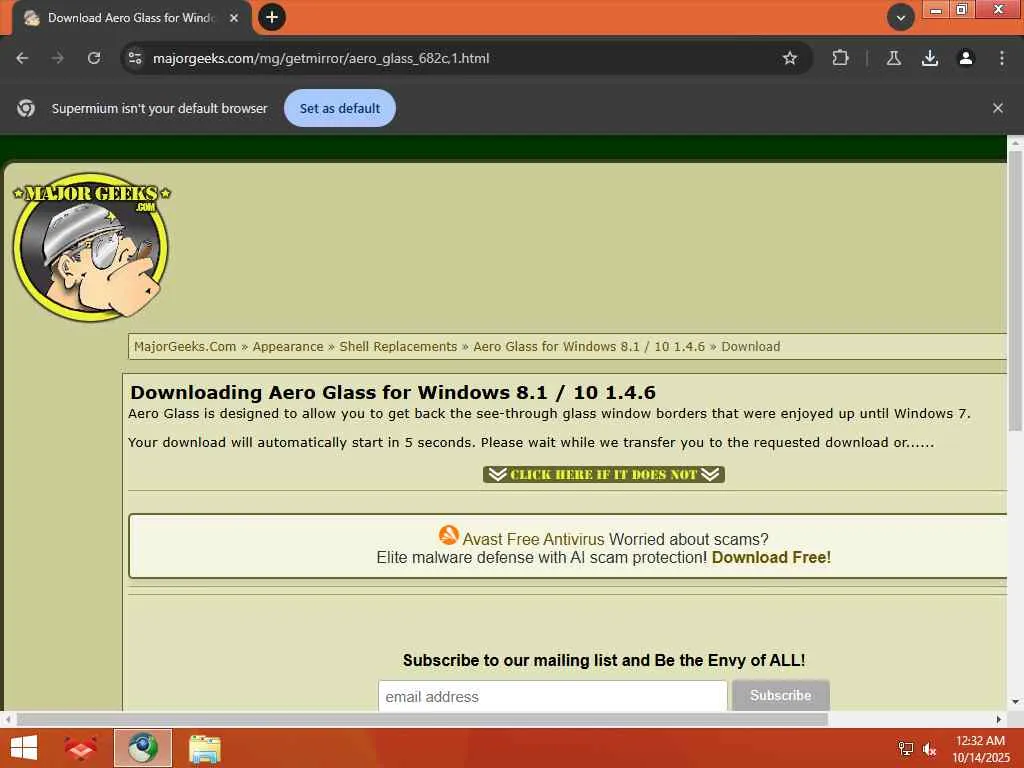
Task: Click the muted volume tray icon
Action: tap(929, 749)
